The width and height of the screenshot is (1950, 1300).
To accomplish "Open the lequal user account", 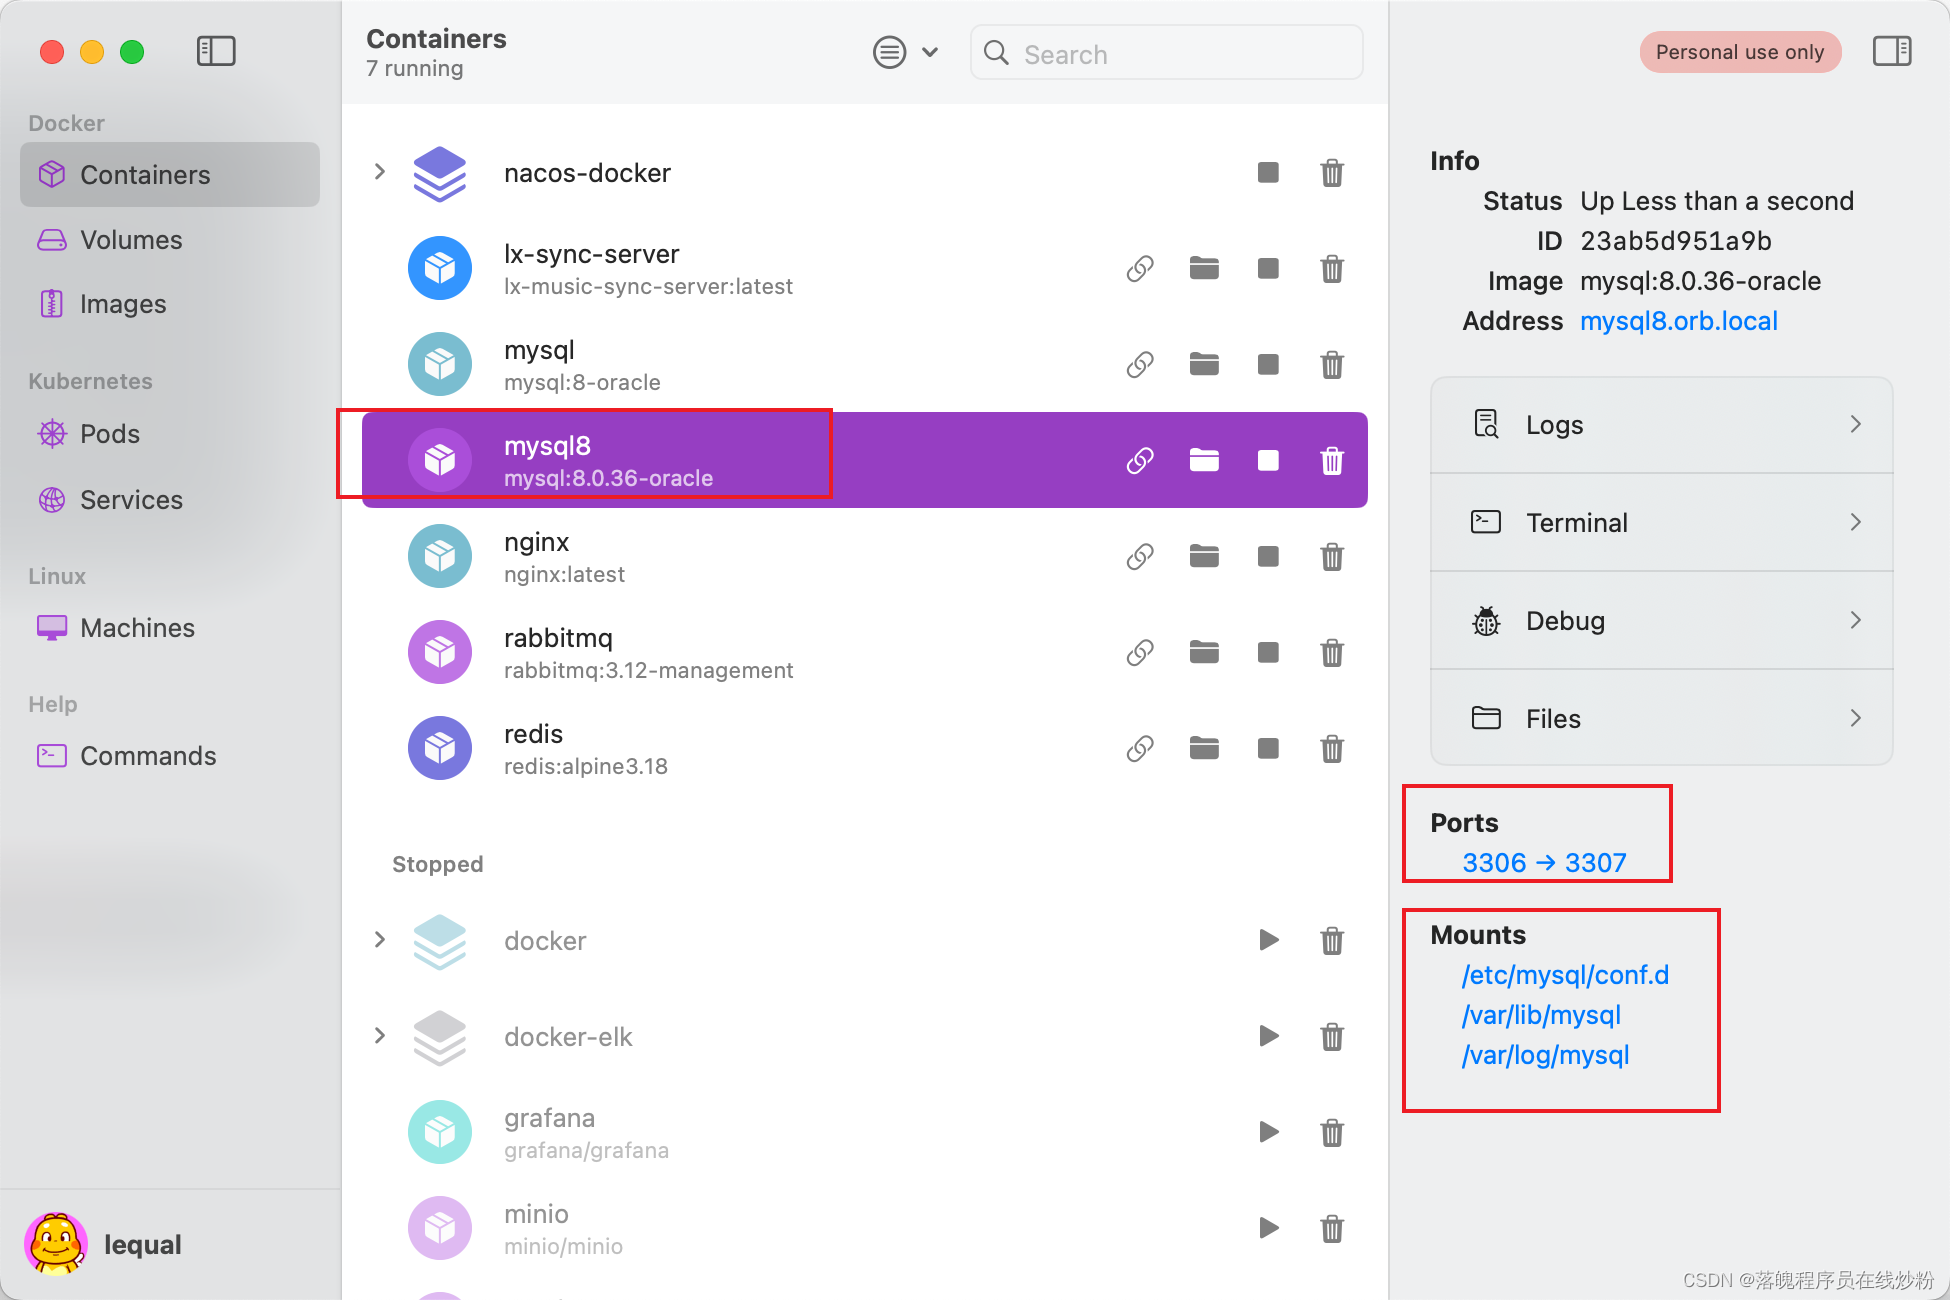I will 104,1244.
